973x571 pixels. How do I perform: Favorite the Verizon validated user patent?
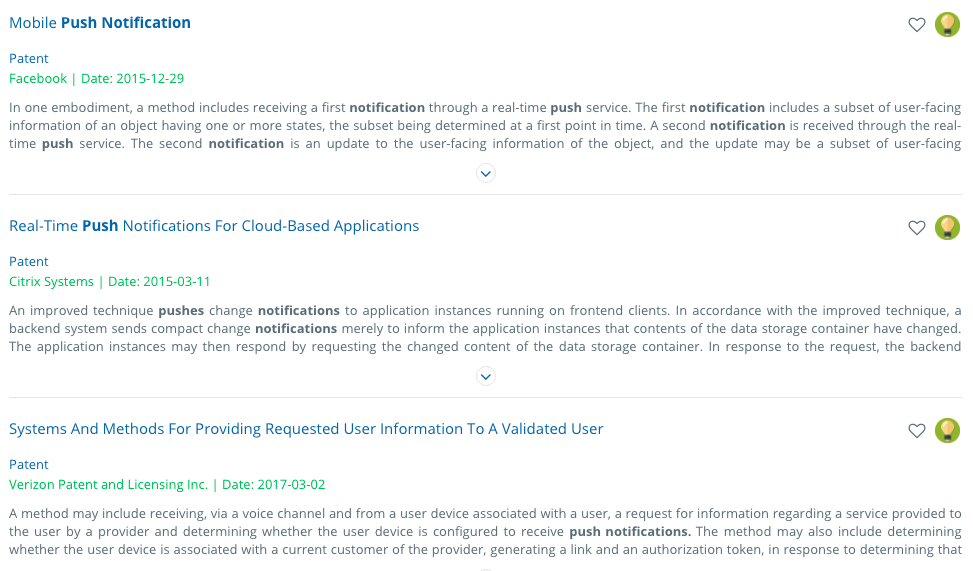916,431
